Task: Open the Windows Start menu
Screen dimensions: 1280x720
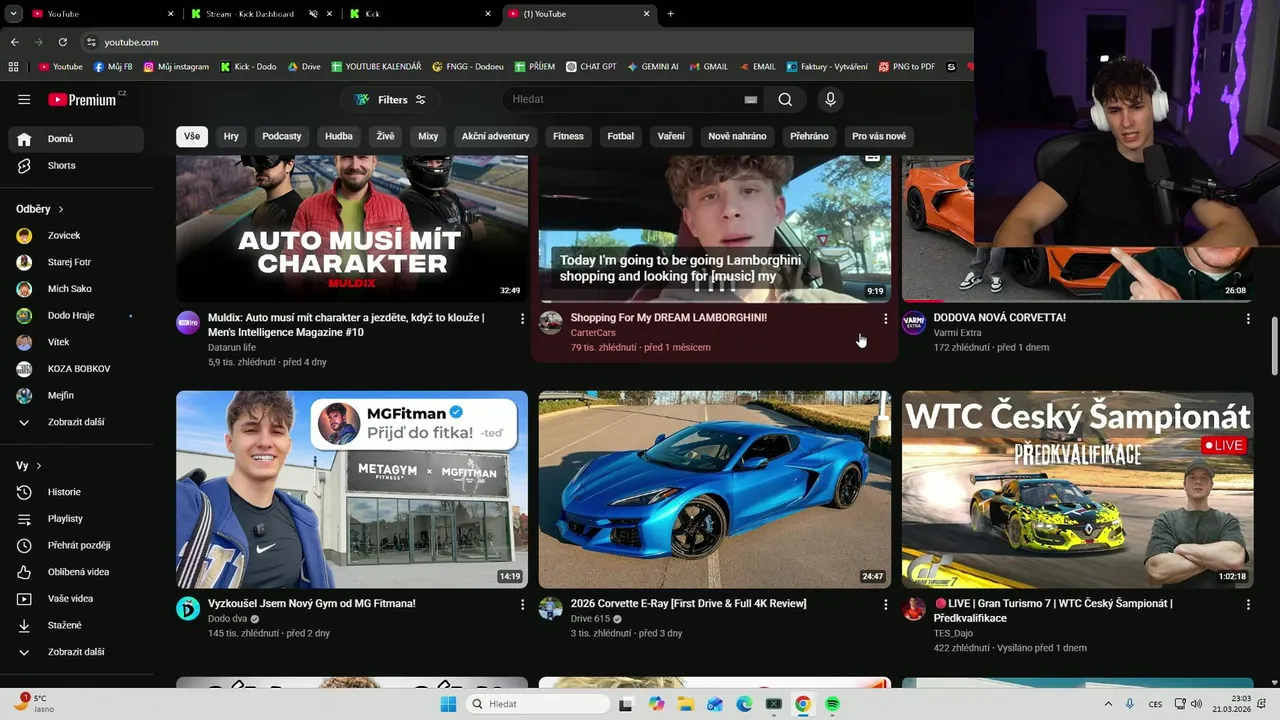Action: tap(448, 704)
